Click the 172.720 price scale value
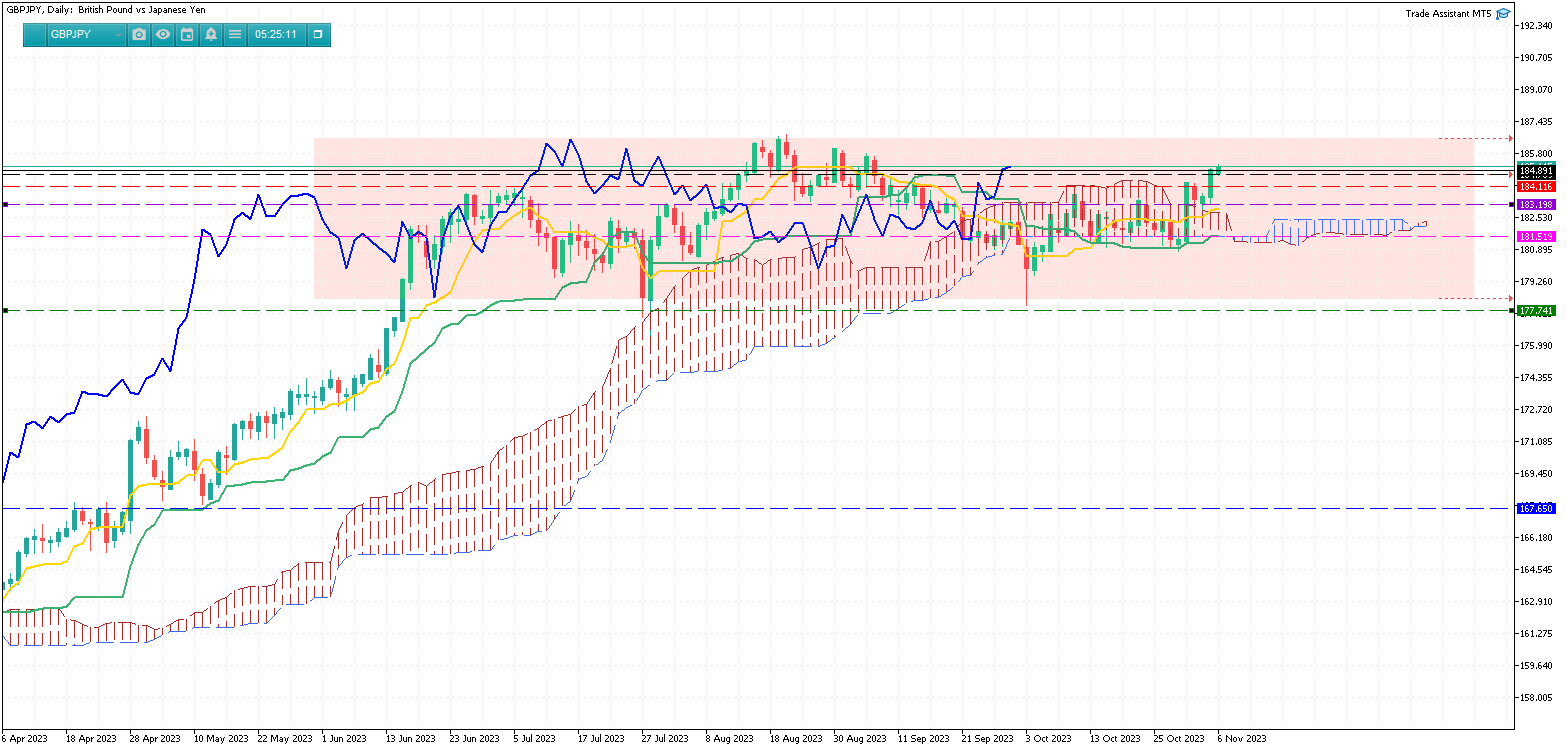The height and width of the screenshot is (750, 1567). tap(1535, 410)
